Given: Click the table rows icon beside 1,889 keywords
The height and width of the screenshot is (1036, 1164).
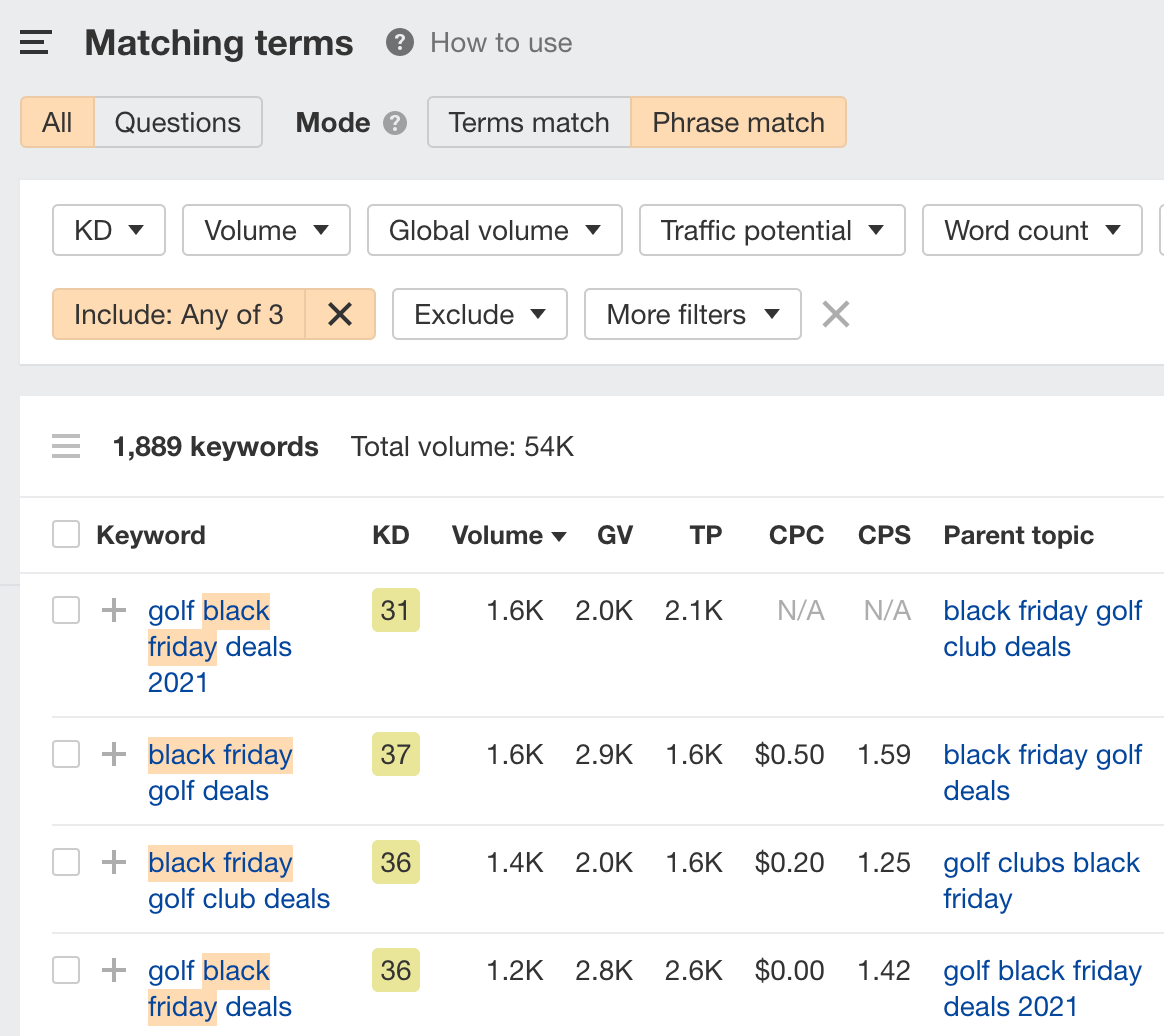Looking at the screenshot, I should click(66, 446).
